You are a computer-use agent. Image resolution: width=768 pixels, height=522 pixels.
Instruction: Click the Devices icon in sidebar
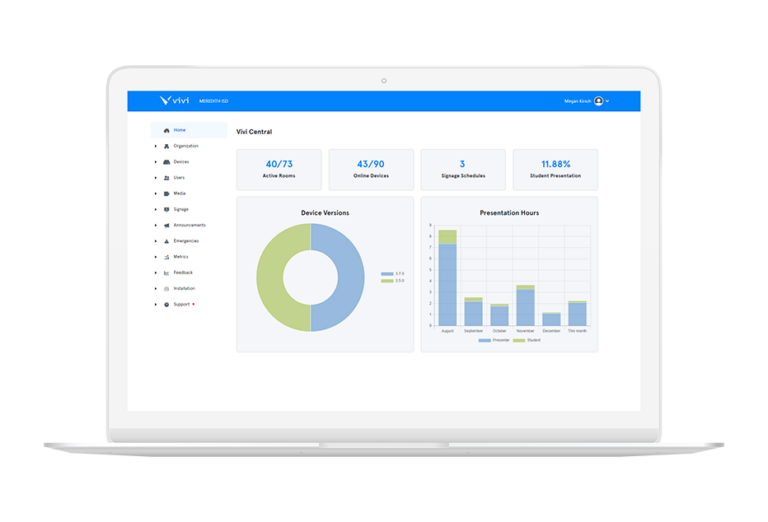(166, 162)
